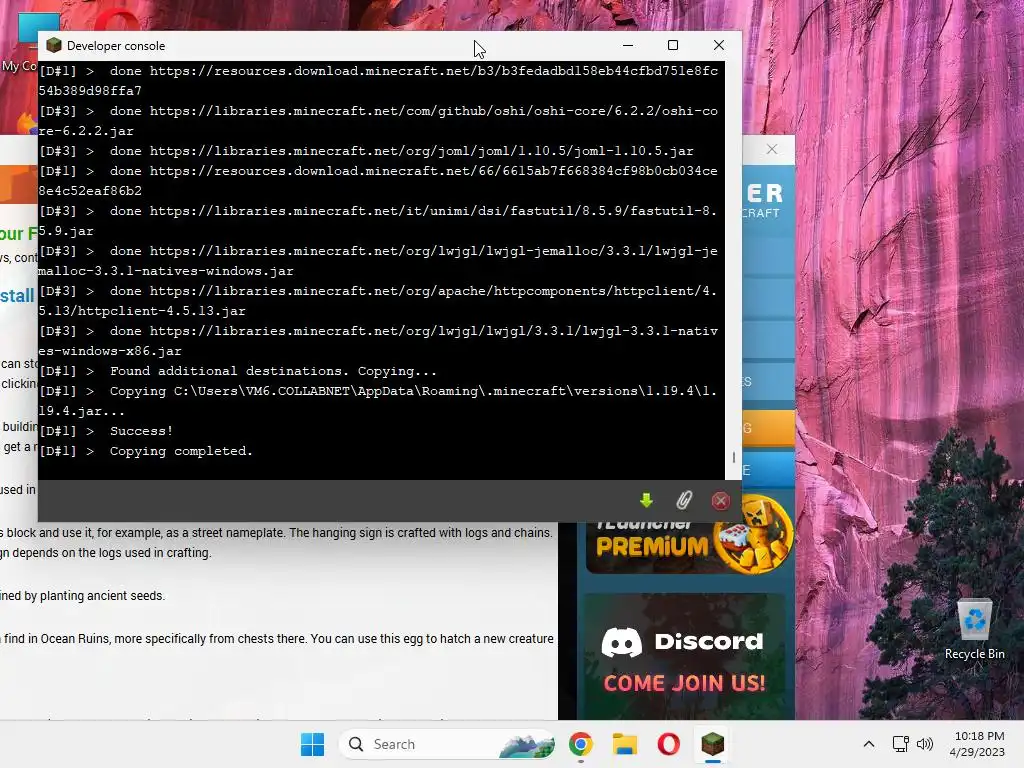The width and height of the screenshot is (1024, 768).
Task: Click the console vertical scrollbar thumb
Action: click(733, 458)
